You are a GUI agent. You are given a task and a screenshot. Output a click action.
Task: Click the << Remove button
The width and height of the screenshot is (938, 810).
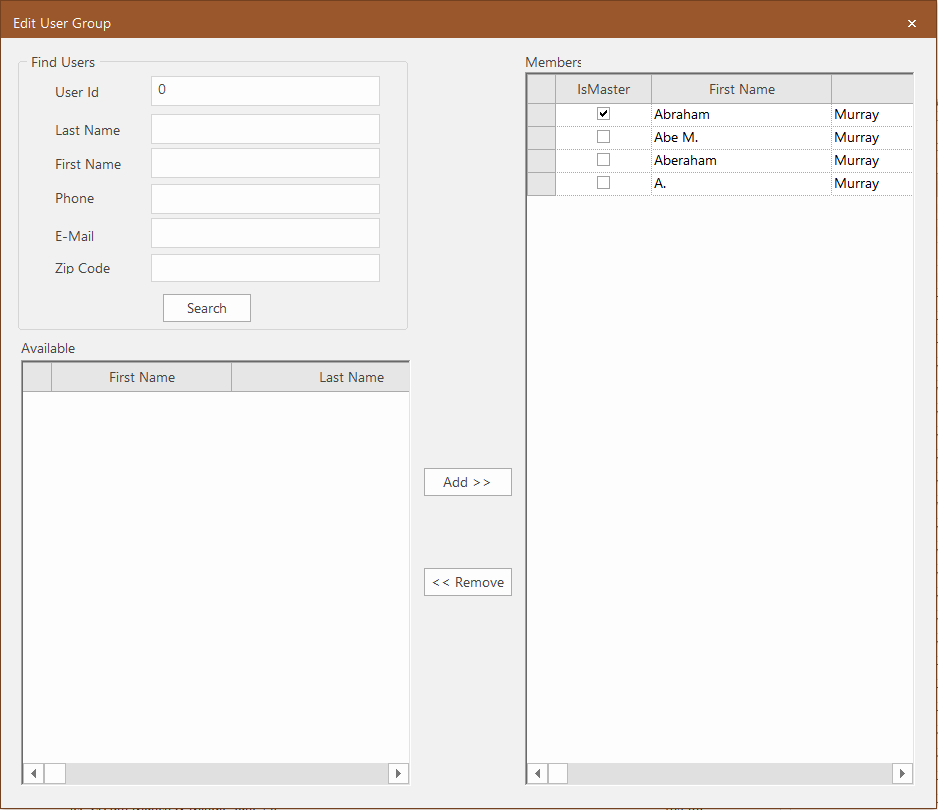[467, 582]
